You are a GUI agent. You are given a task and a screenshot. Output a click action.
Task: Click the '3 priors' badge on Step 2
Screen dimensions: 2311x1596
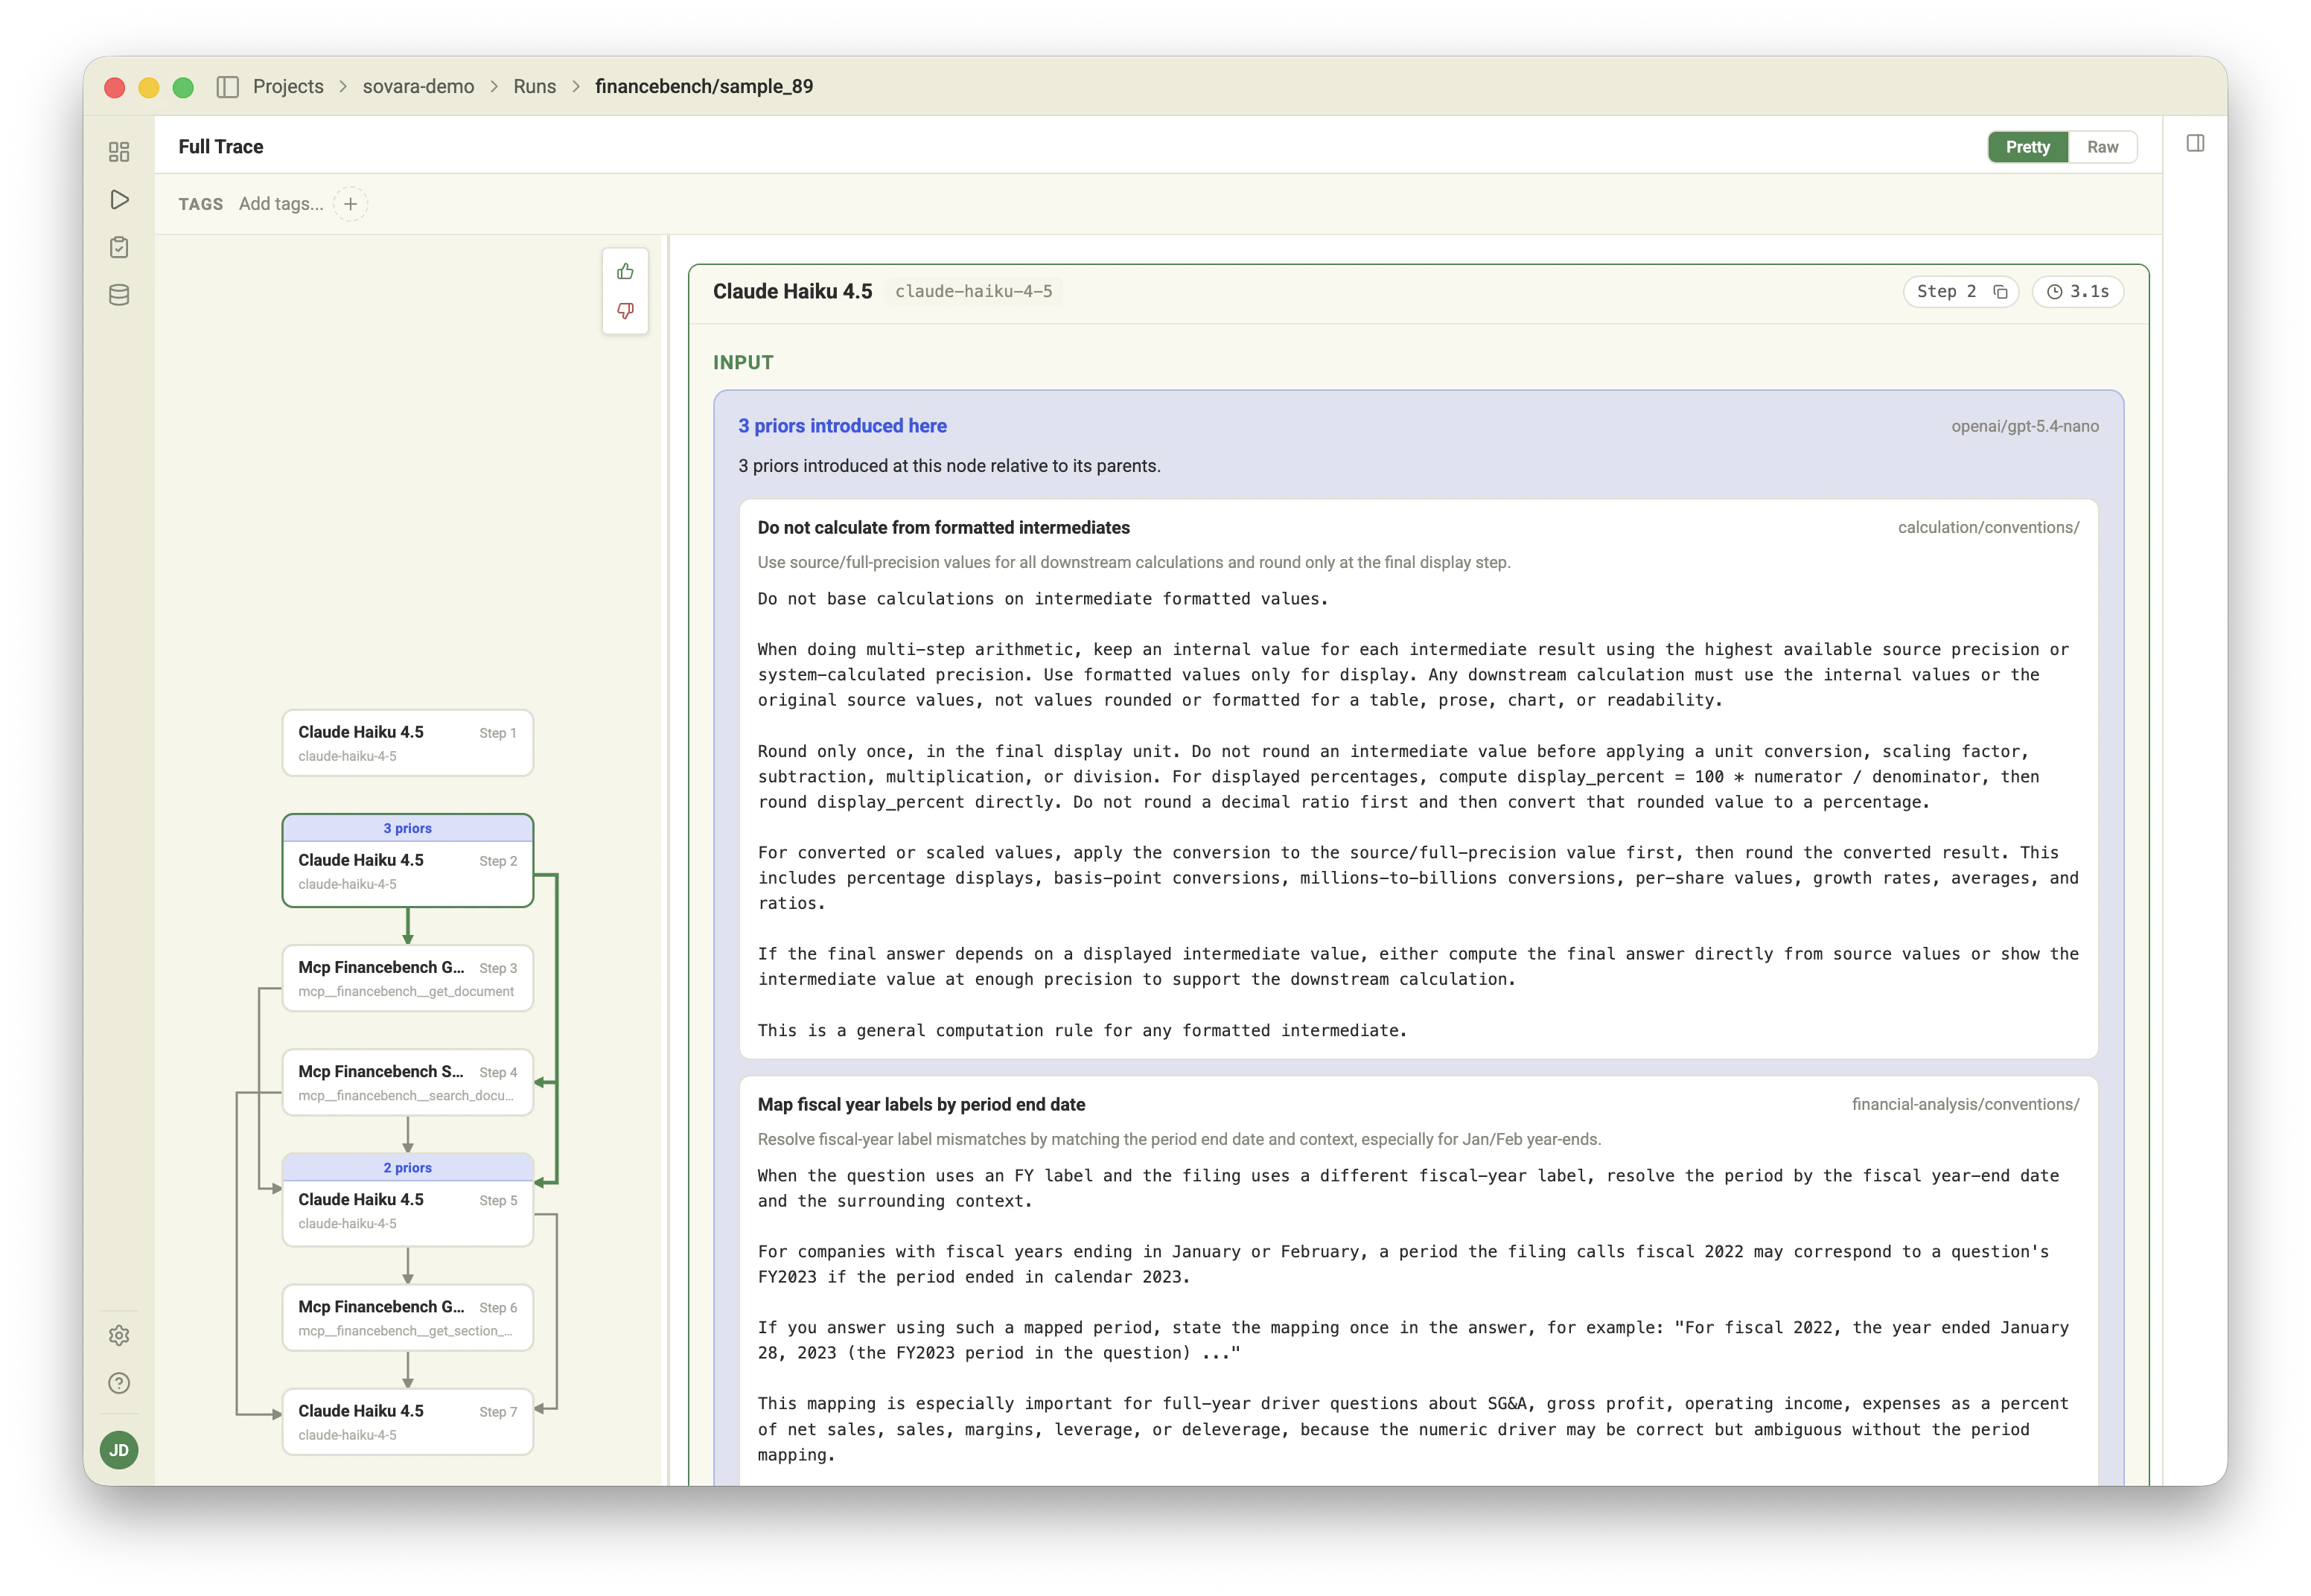408,828
